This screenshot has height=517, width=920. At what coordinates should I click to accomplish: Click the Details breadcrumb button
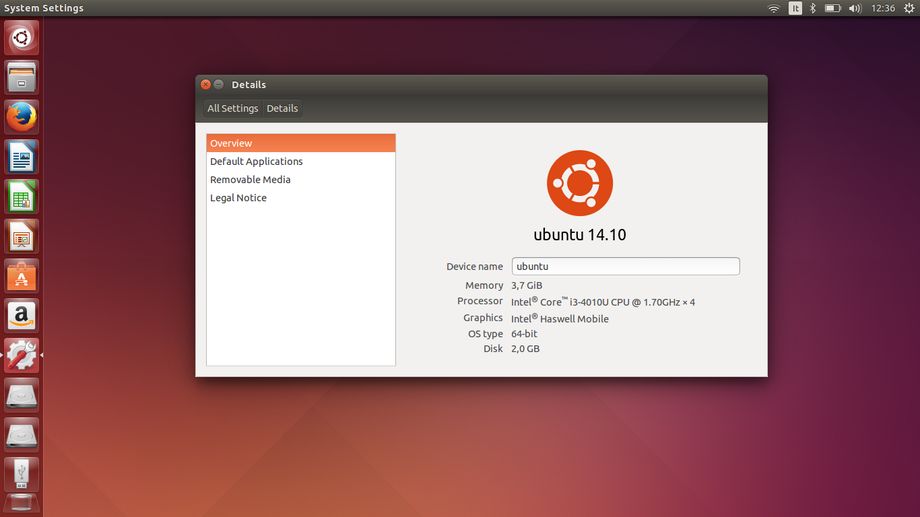(x=282, y=108)
